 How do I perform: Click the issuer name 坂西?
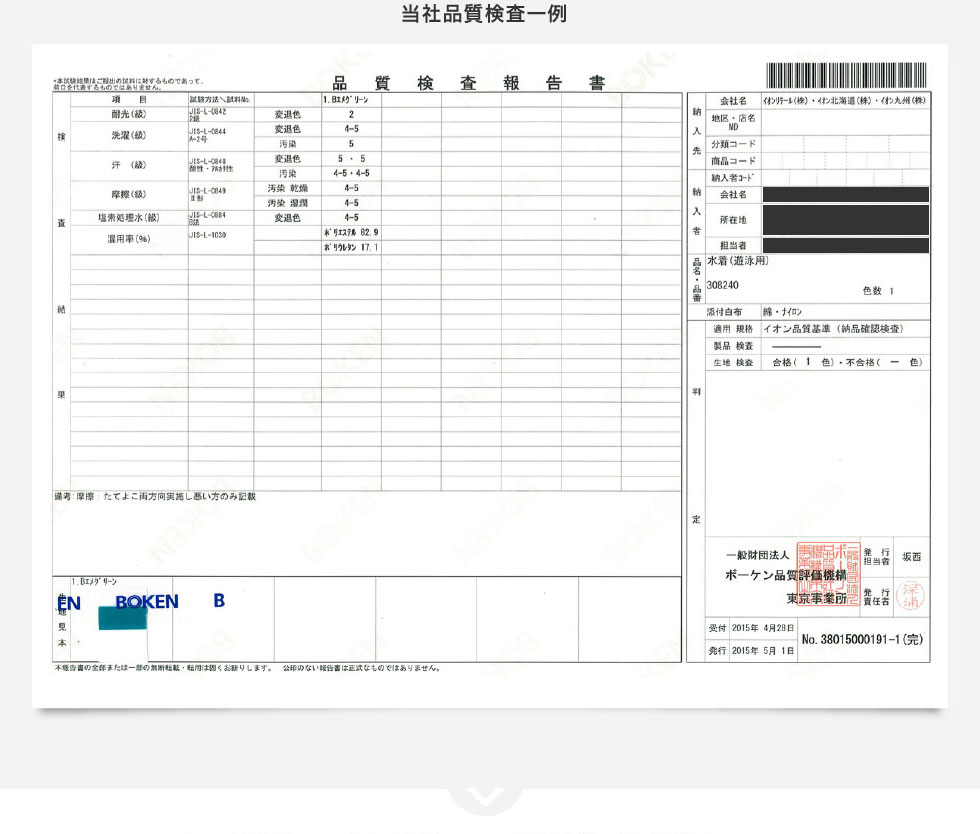[x=911, y=556]
